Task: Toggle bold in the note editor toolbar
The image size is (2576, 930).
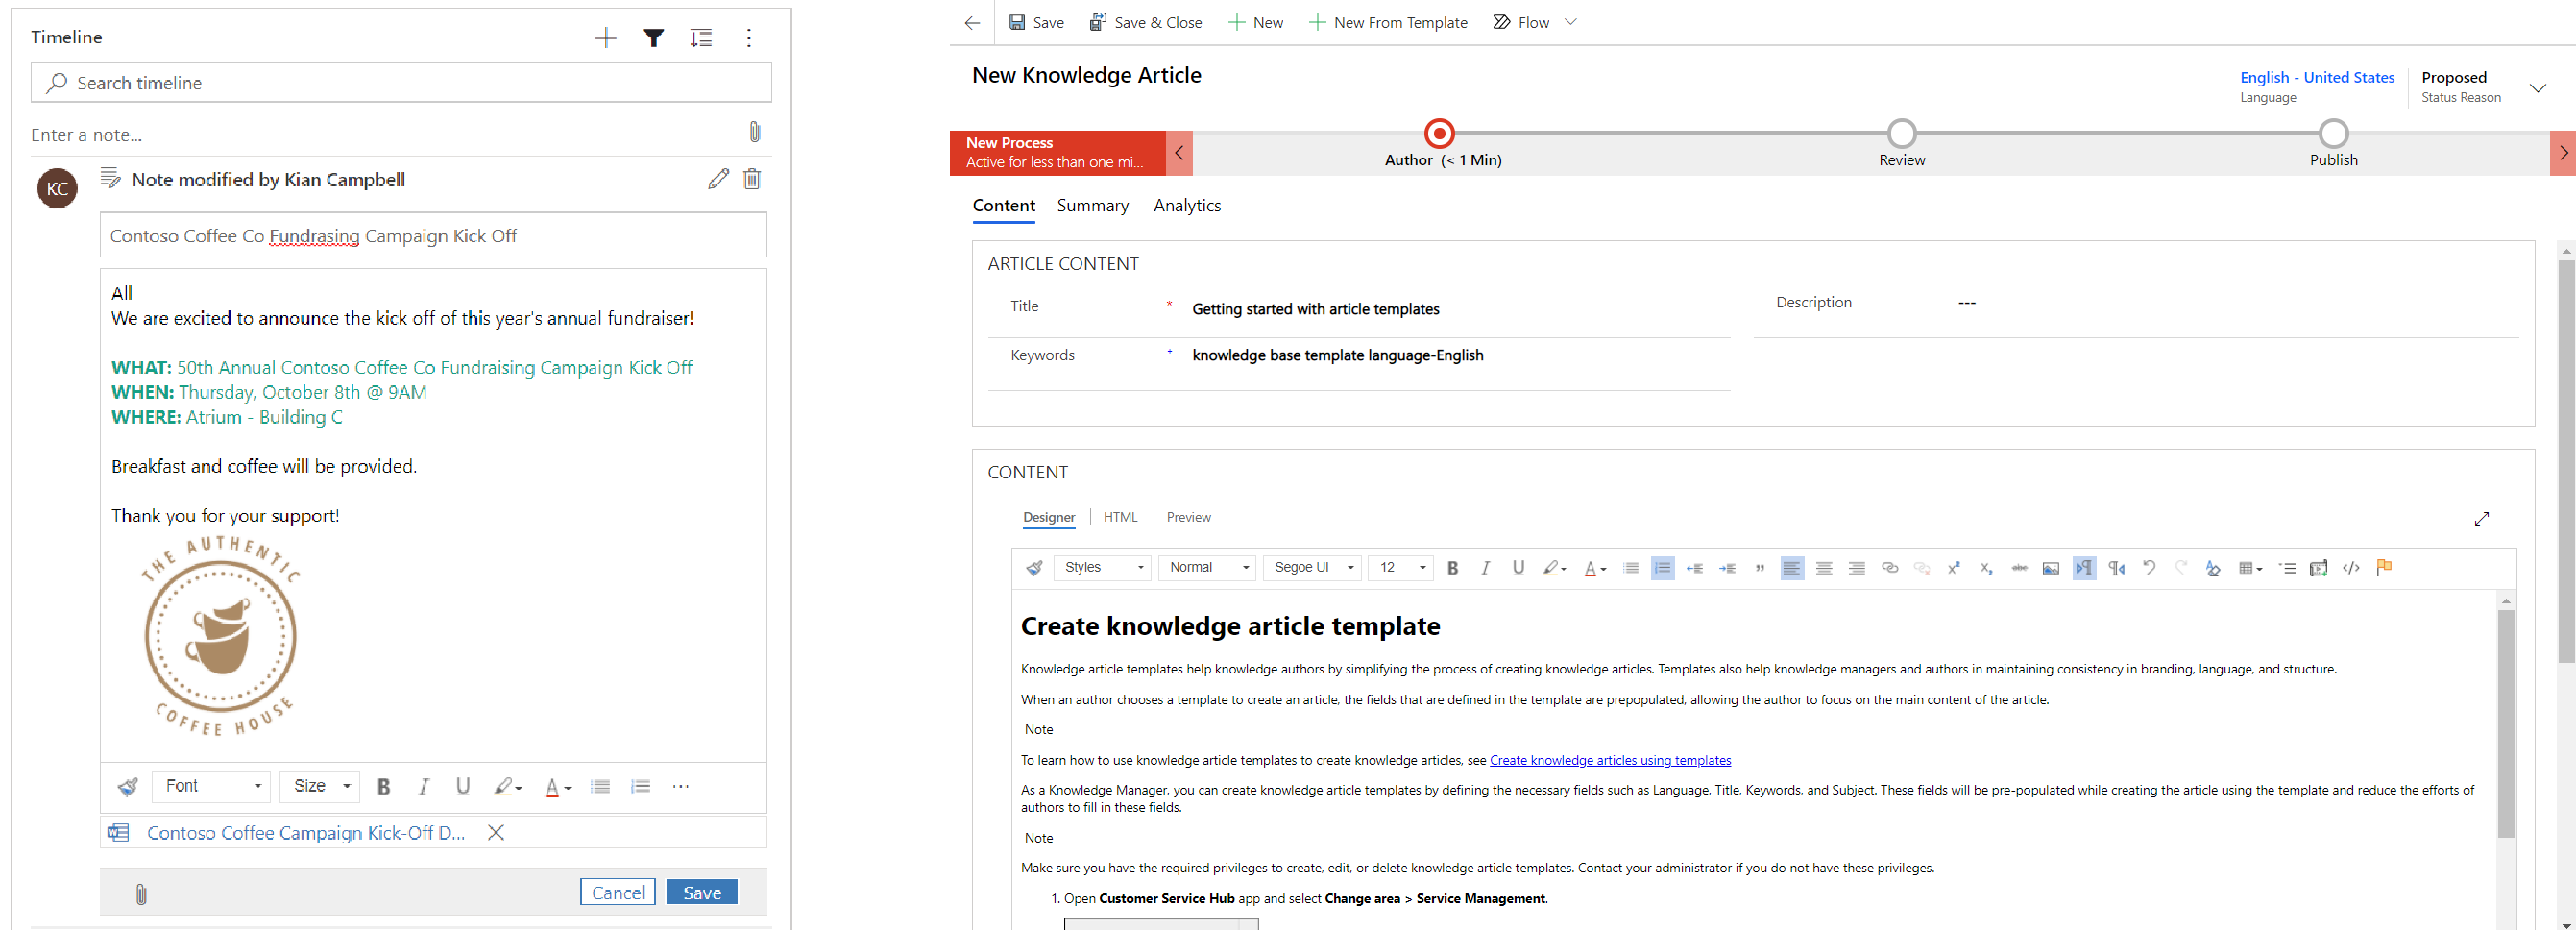Action: click(383, 787)
